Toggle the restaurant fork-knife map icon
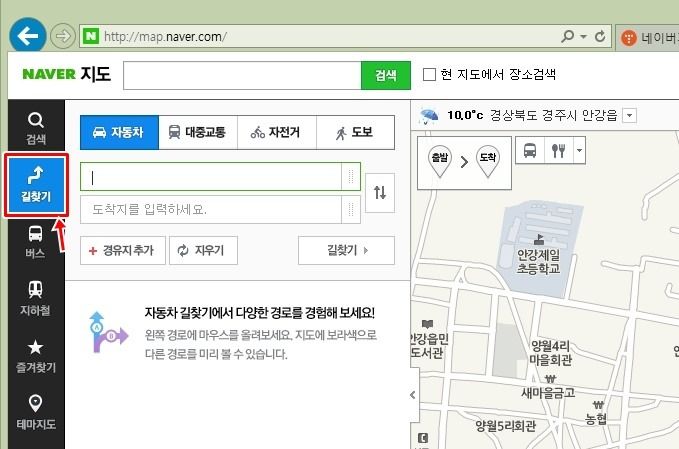This screenshot has height=449, width=679. pos(559,150)
